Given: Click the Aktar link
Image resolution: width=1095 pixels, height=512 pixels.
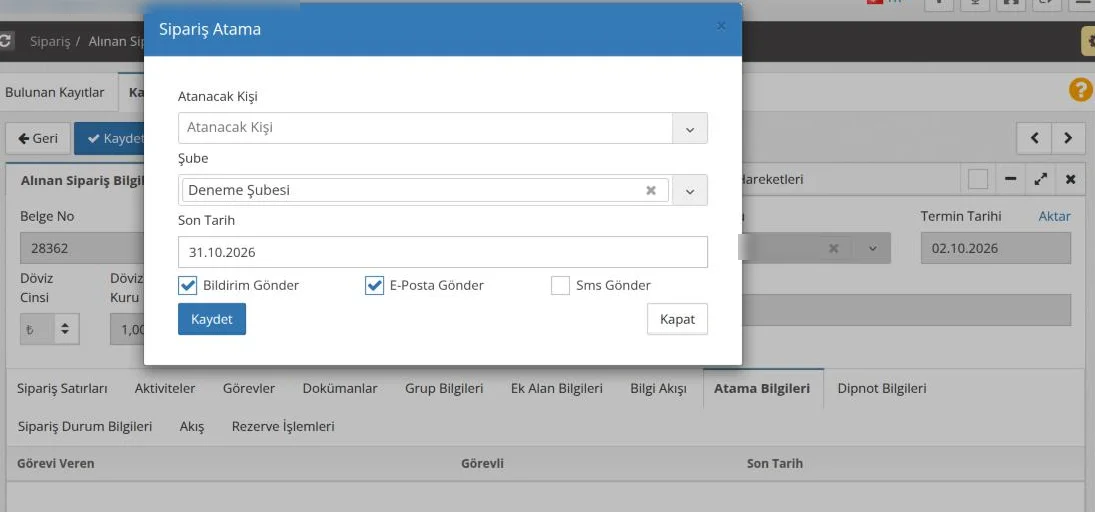Looking at the screenshot, I should coord(1054,217).
